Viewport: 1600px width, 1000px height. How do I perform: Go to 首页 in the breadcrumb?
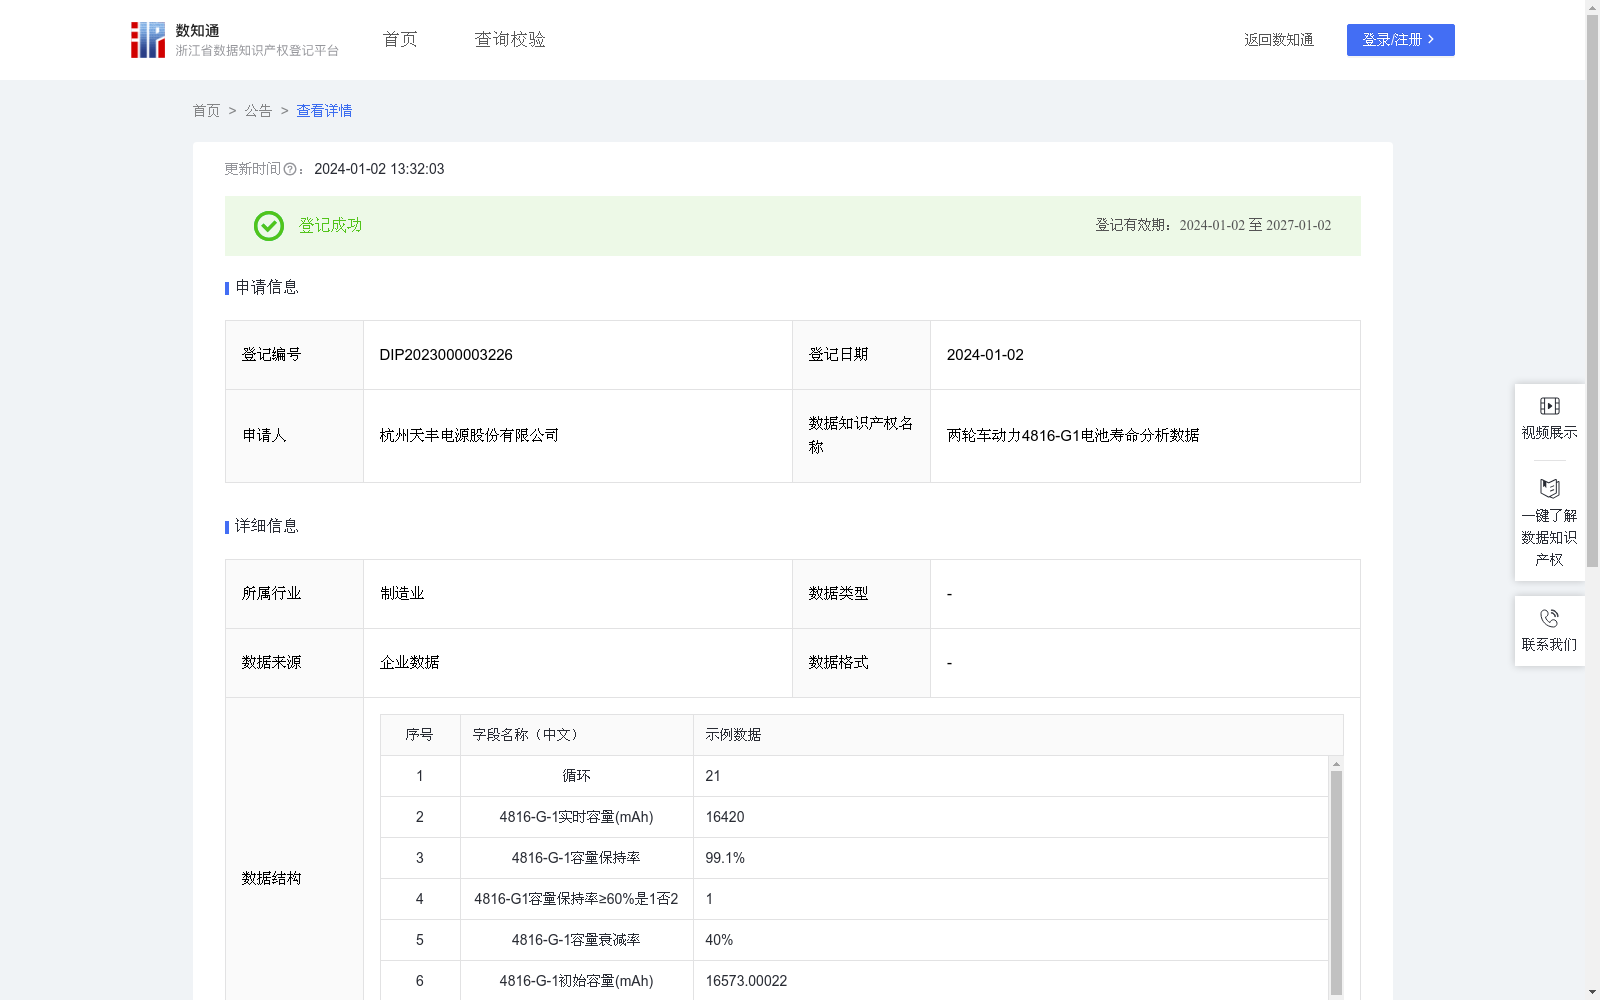pos(206,111)
